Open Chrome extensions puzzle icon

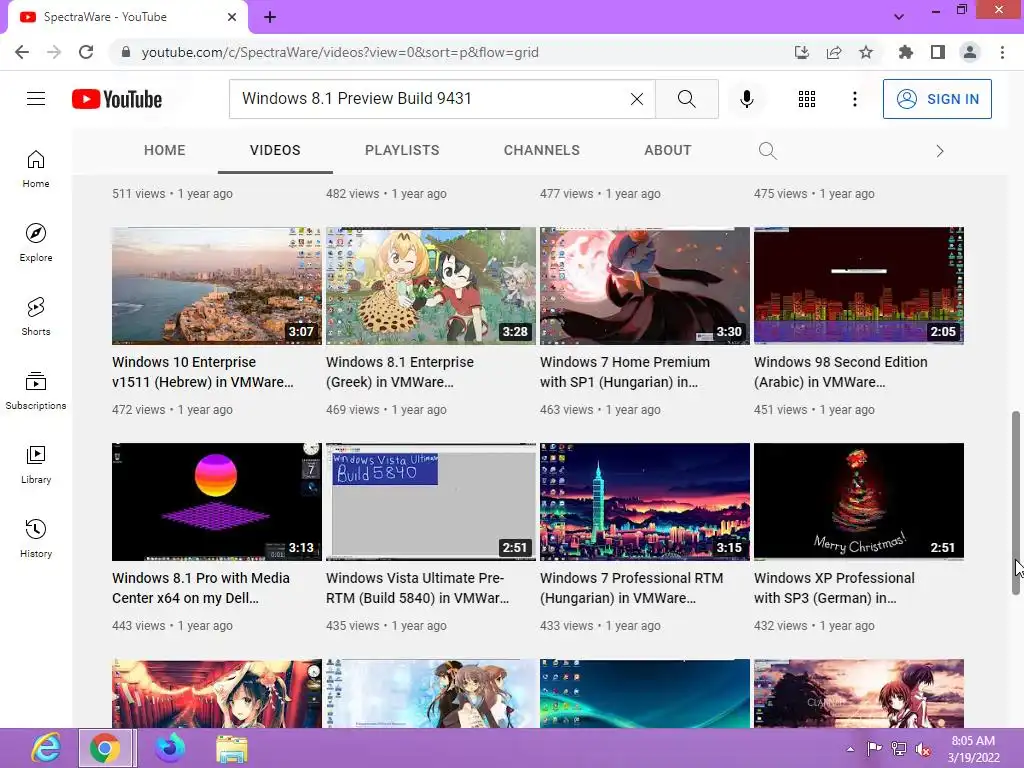click(x=906, y=52)
